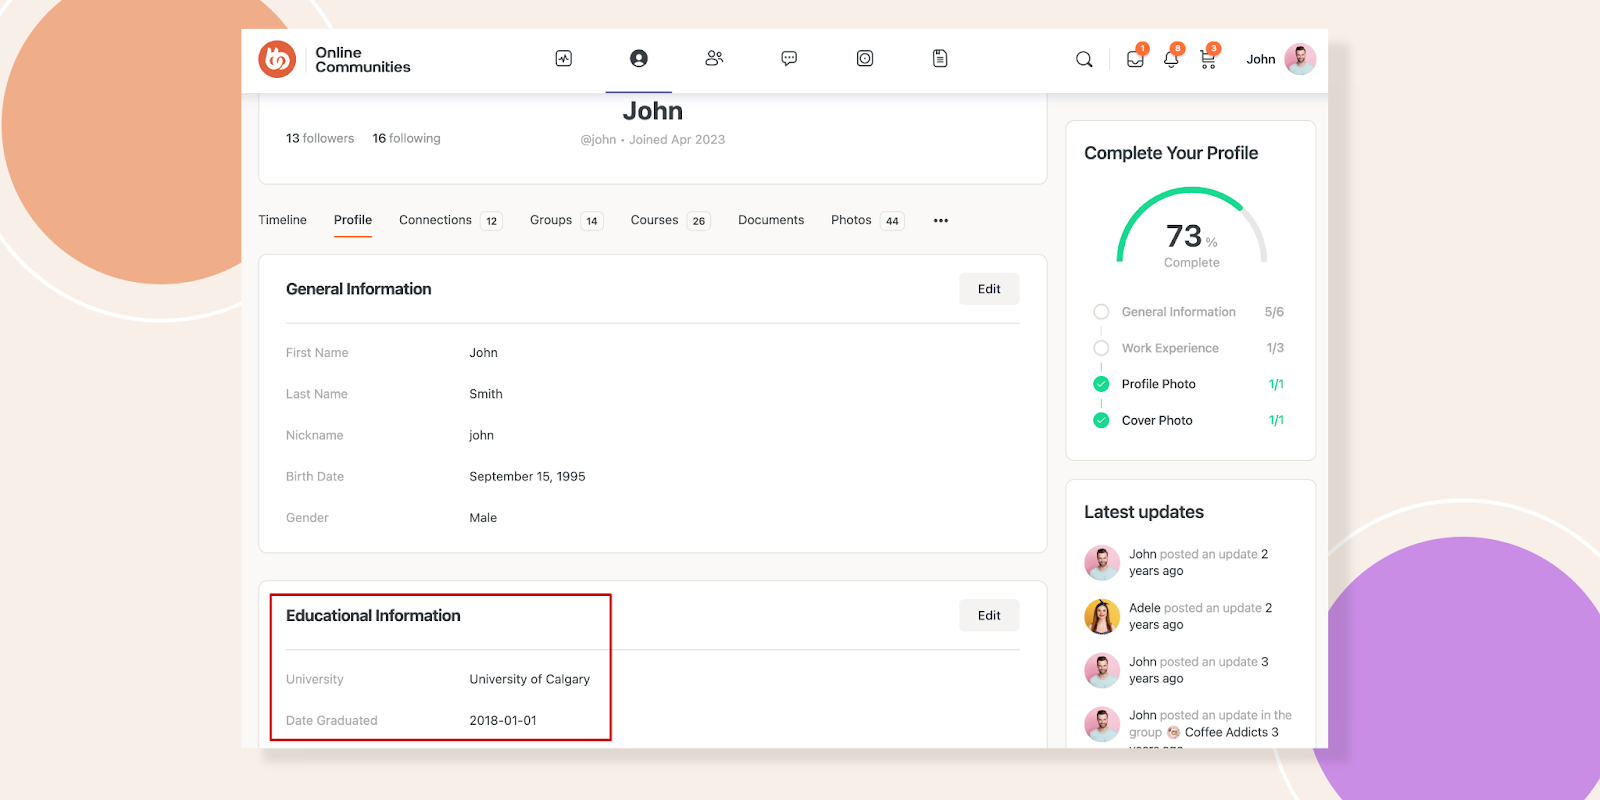This screenshot has height=800, width=1600.
Task: Open the Coffee Addicts group link
Action: [x=1226, y=732]
